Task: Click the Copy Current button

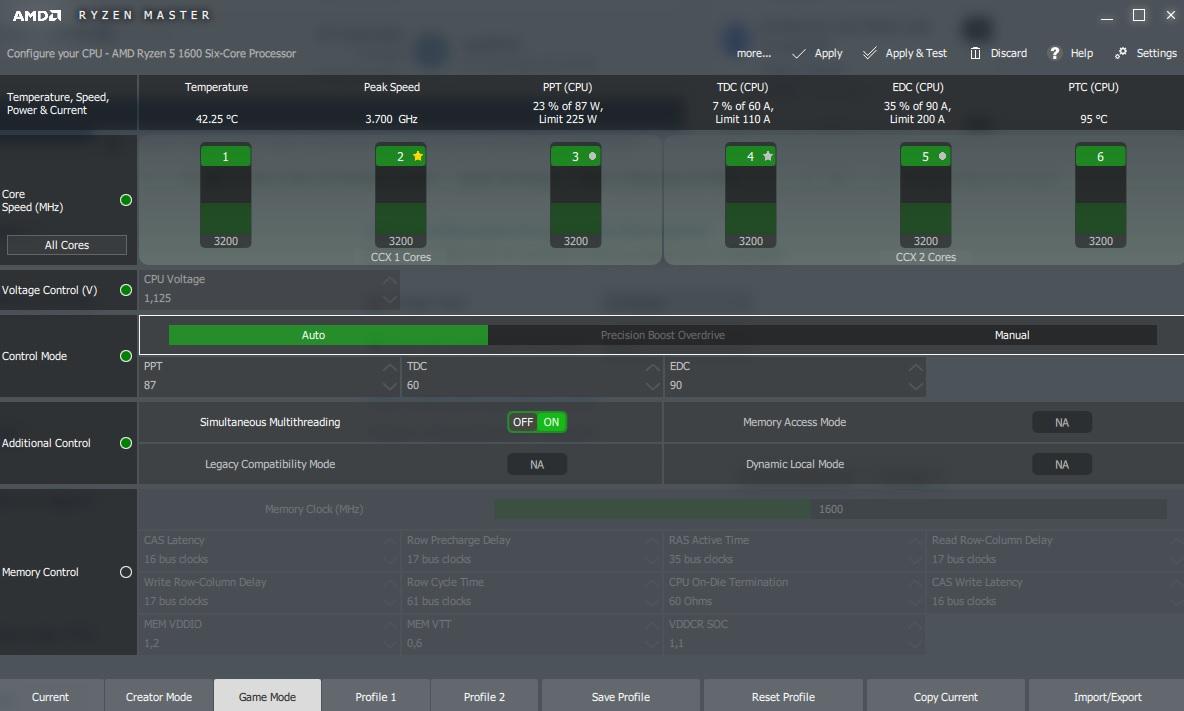Action: [945, 697]
